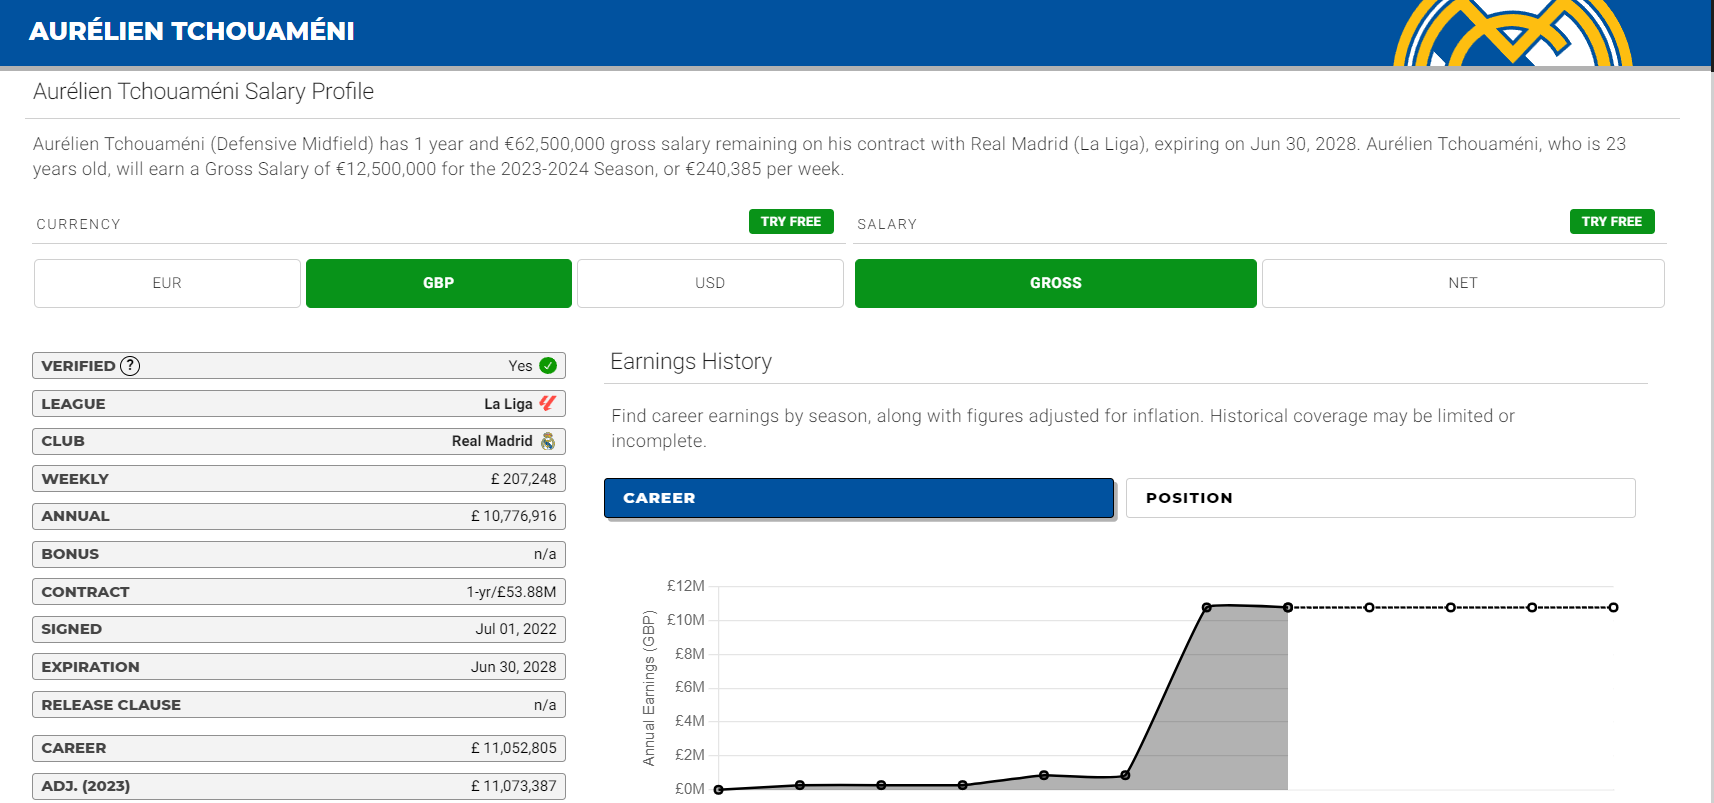Select GBP currency option
Screen dimensions: 1714x803
(439, 283)
